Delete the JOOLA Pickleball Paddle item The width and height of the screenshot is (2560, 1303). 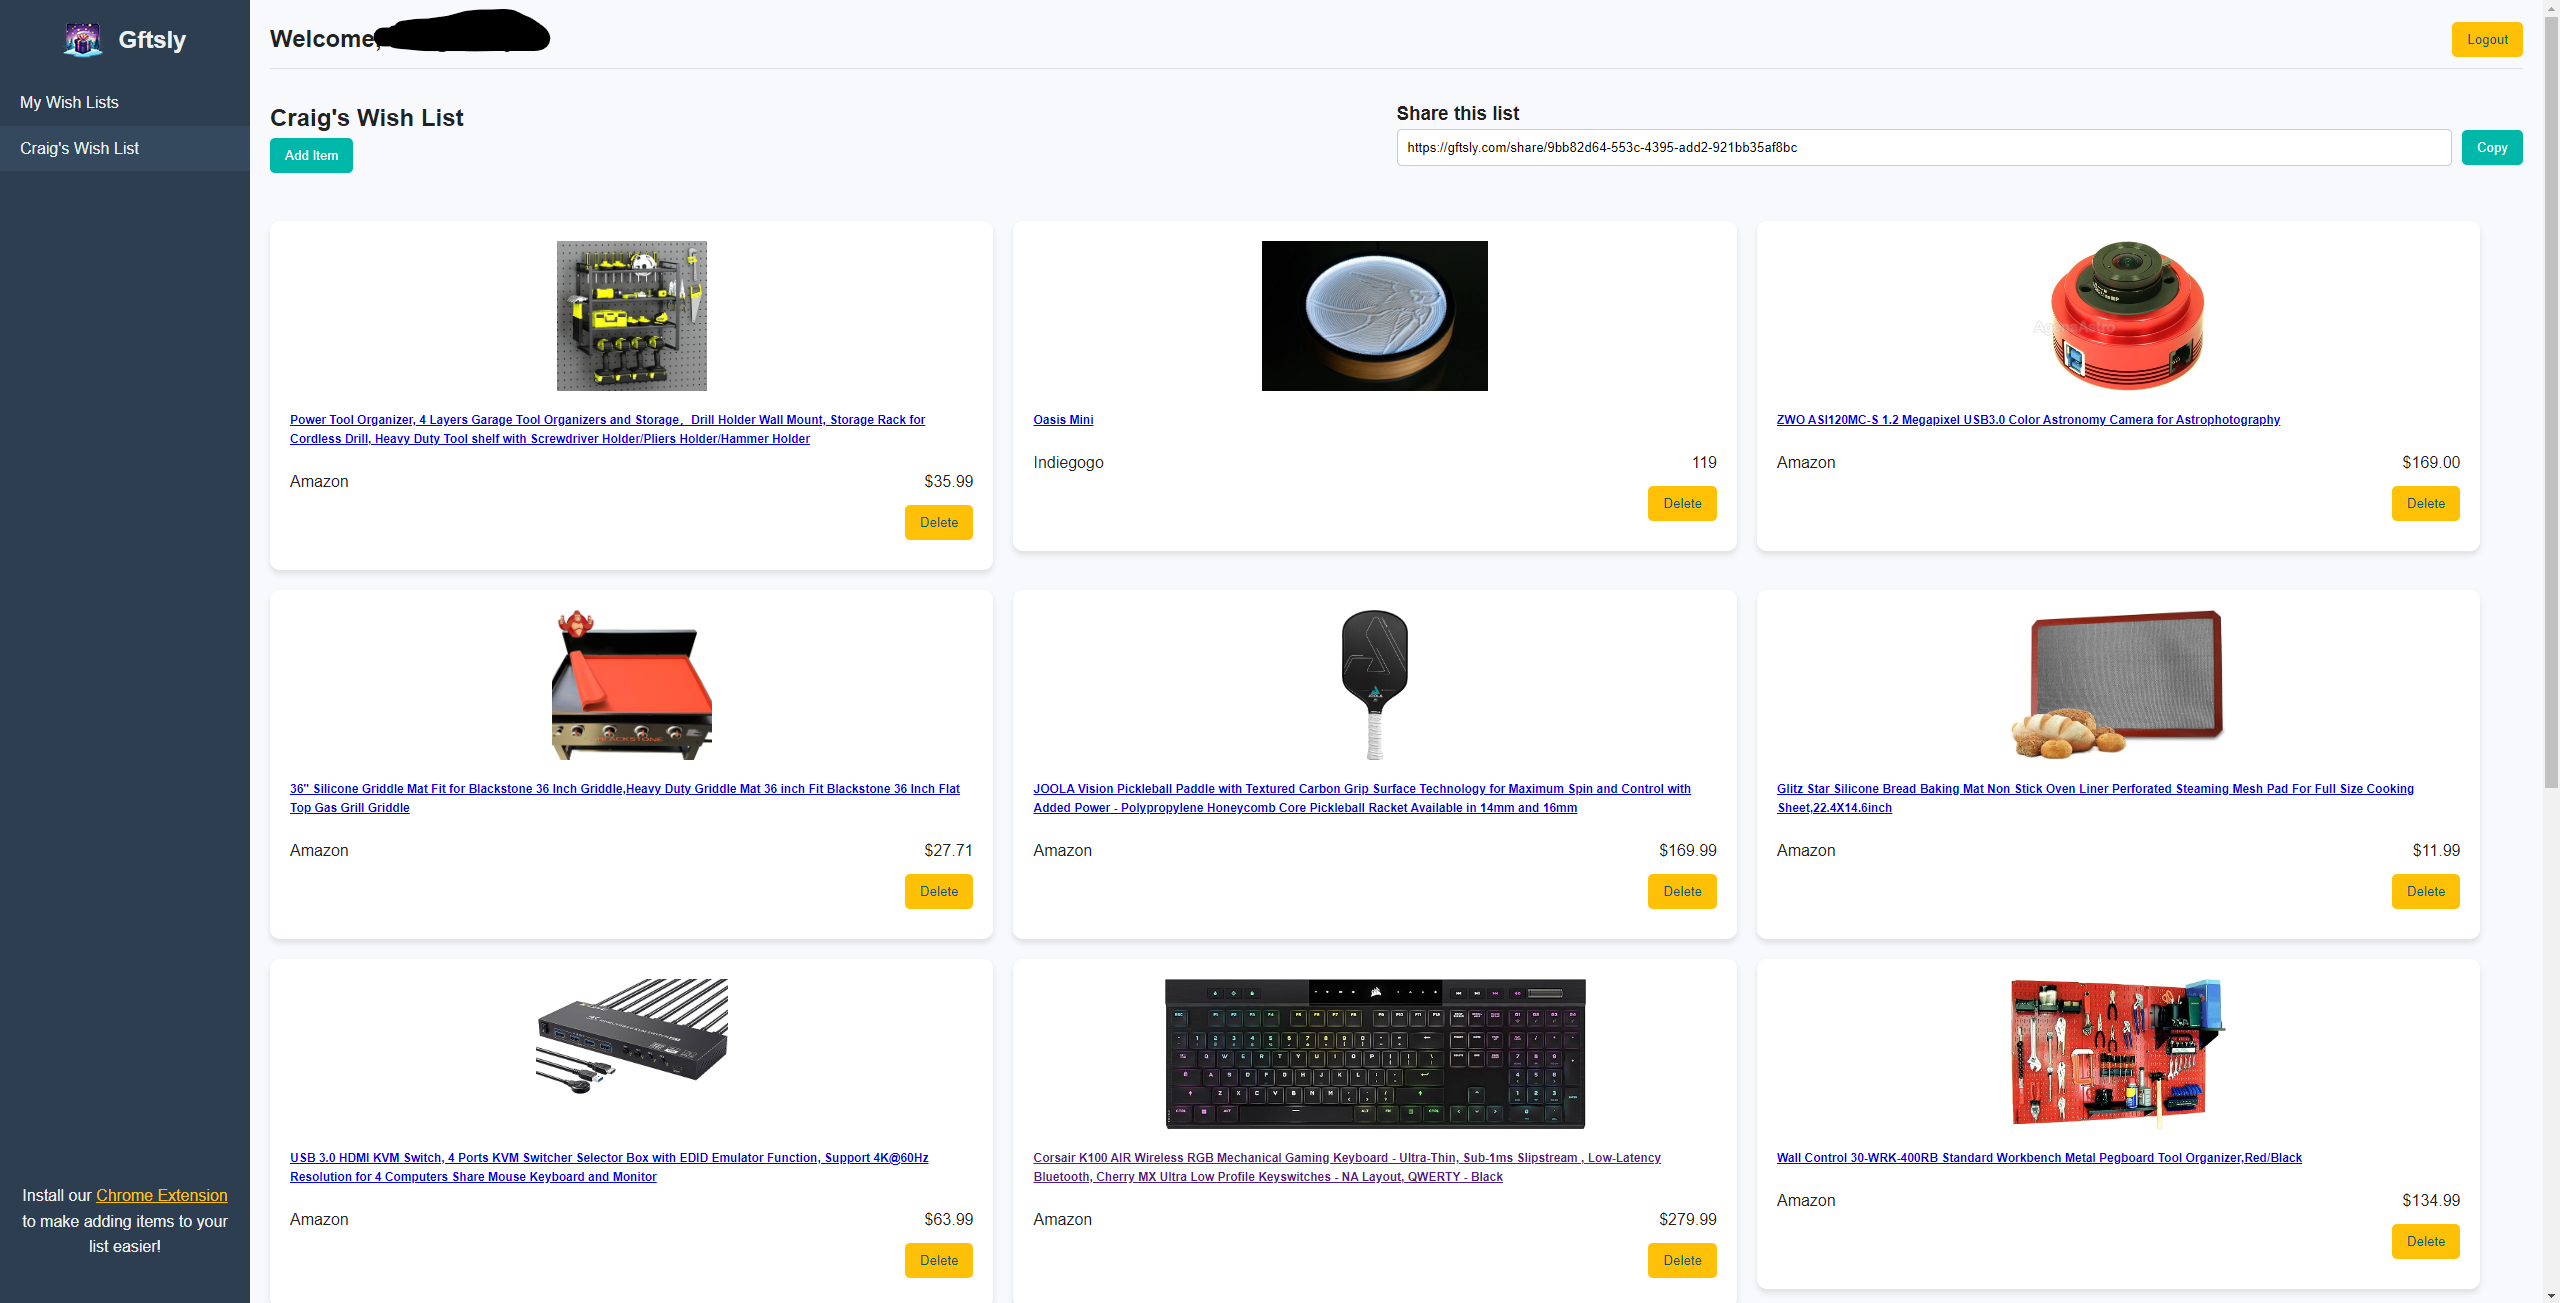pyautogui.click(x=1682, y=891)
